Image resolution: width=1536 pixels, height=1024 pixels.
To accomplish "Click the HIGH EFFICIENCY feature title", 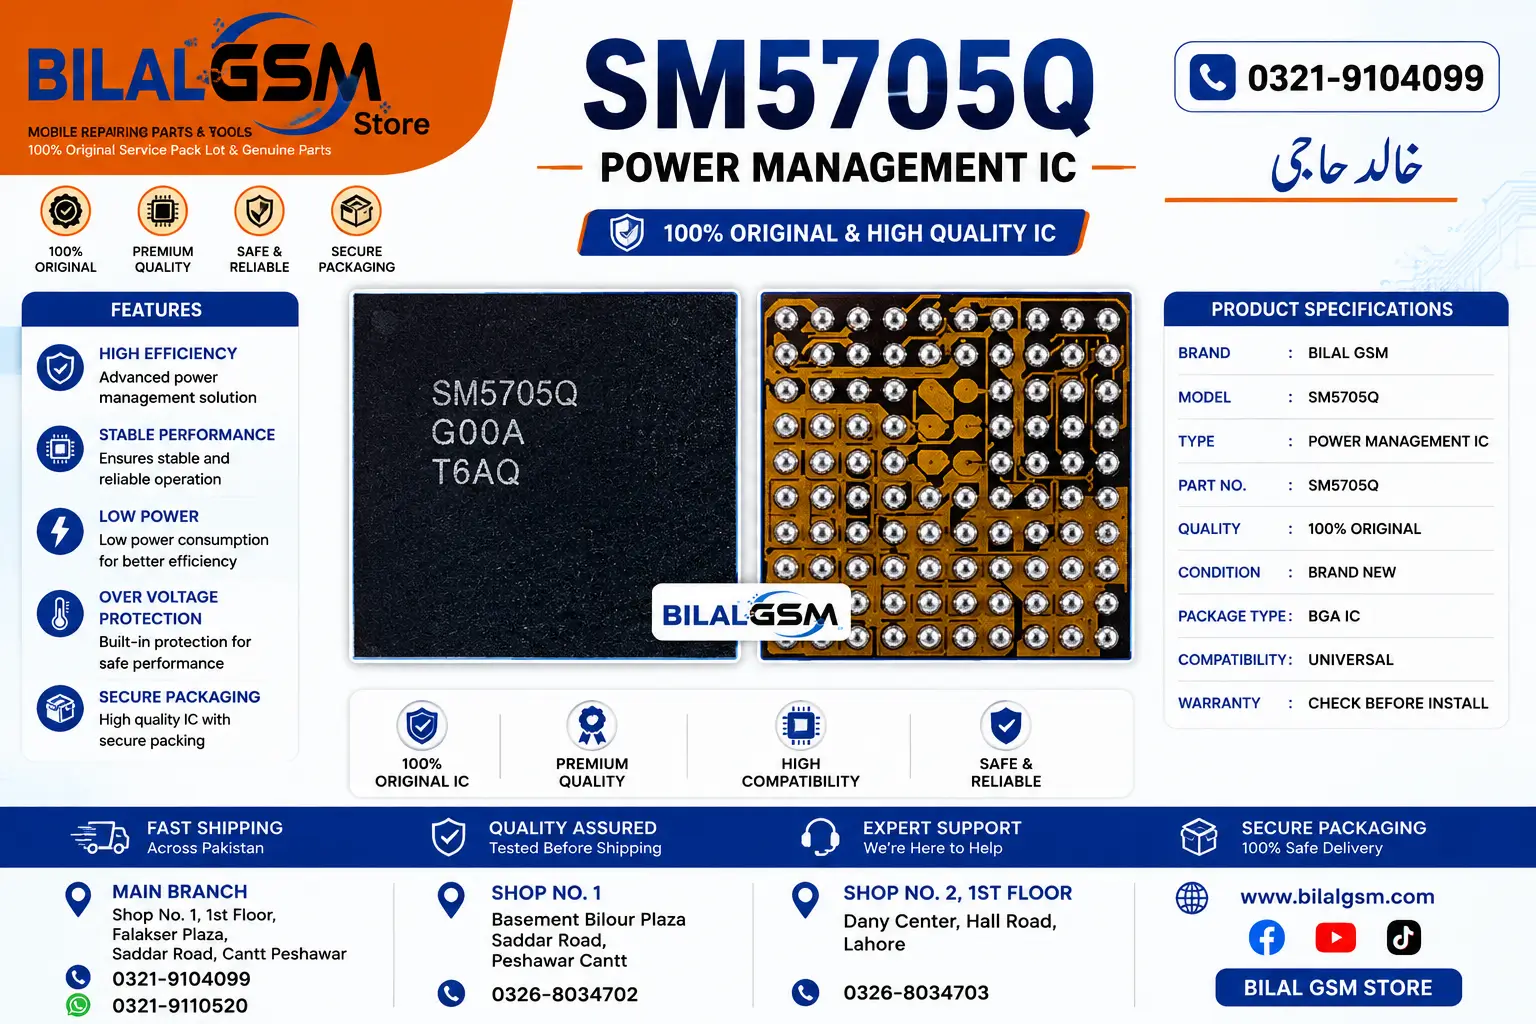I will click(x=168, y=353).
